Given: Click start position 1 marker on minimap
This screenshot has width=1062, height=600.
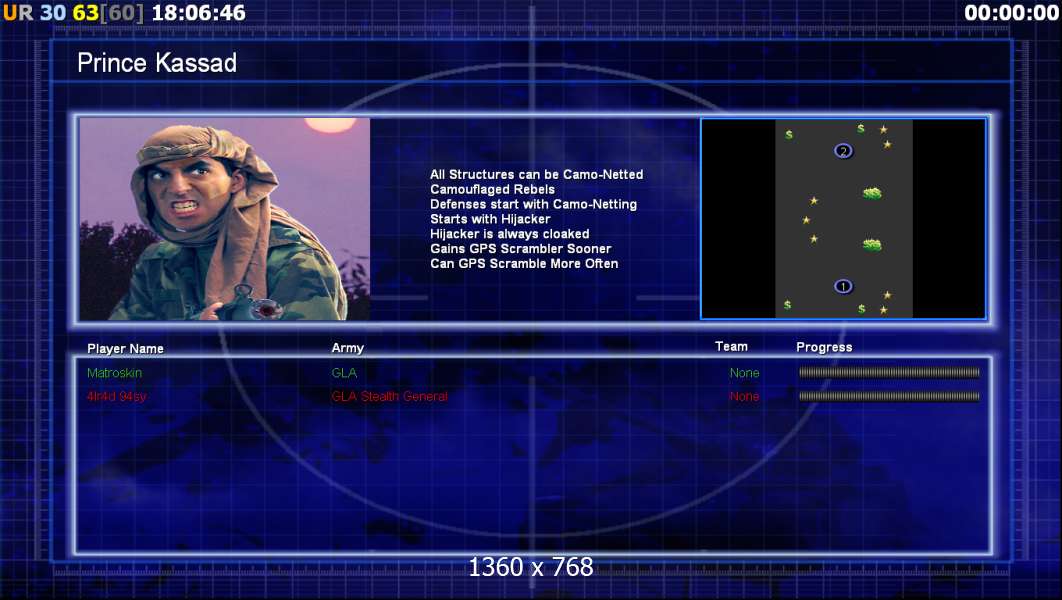Looking at the screenshot, I should [843, 286].
